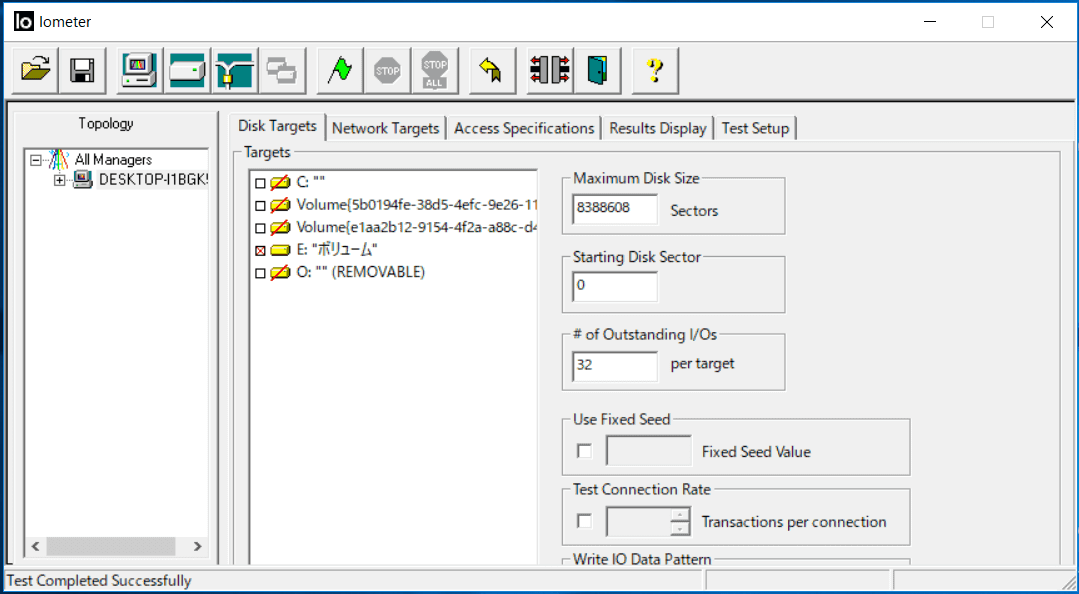
Task: Expand the DESKTOP-I1BGK manager node
Action: pos(60,180)
